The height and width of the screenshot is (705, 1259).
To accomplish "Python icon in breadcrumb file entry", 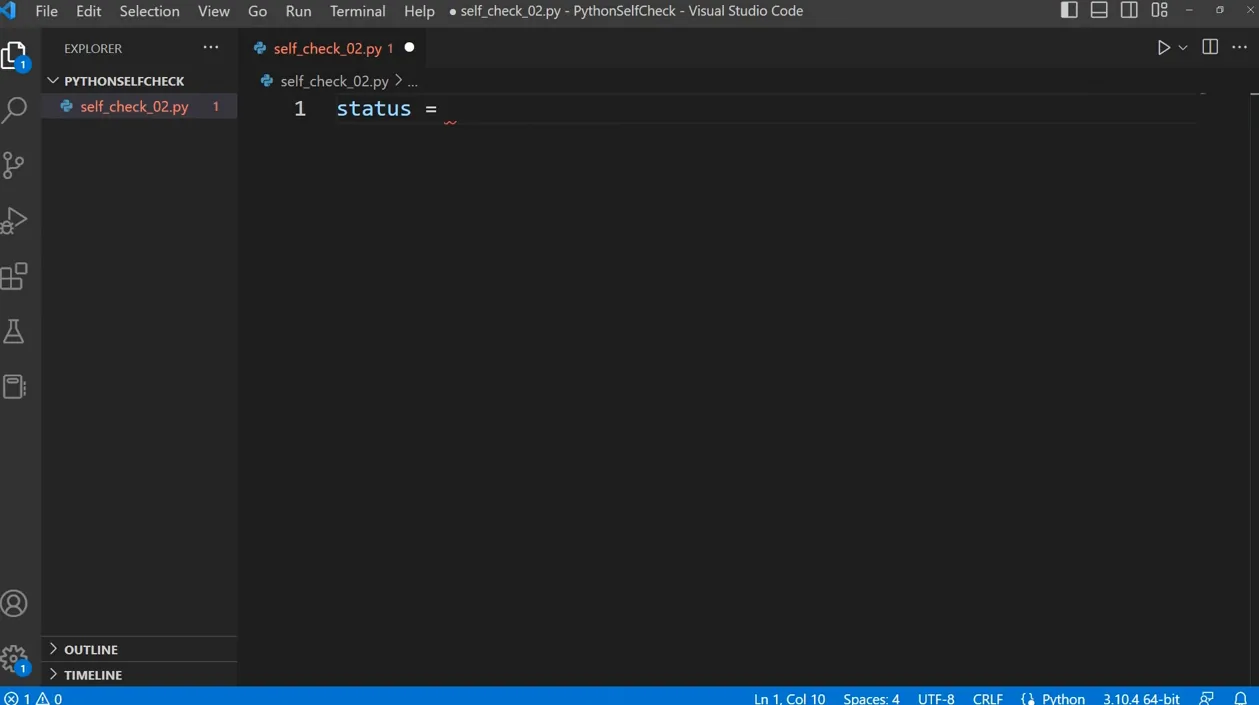I will [267, 81].
